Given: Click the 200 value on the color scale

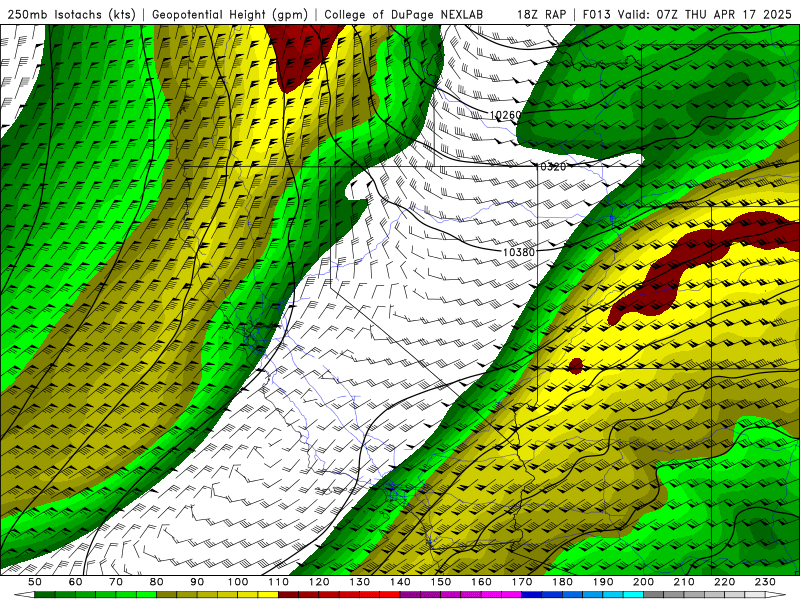Looking at the screenshot, I should (x=643, y=582).
